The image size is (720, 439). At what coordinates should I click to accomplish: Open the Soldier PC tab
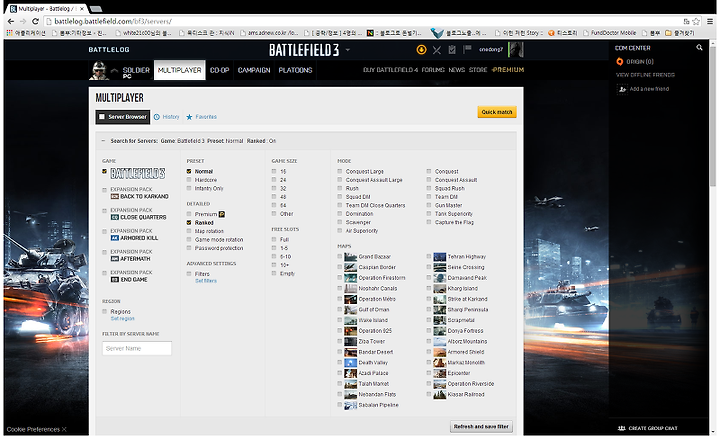[x=136, y=71]
